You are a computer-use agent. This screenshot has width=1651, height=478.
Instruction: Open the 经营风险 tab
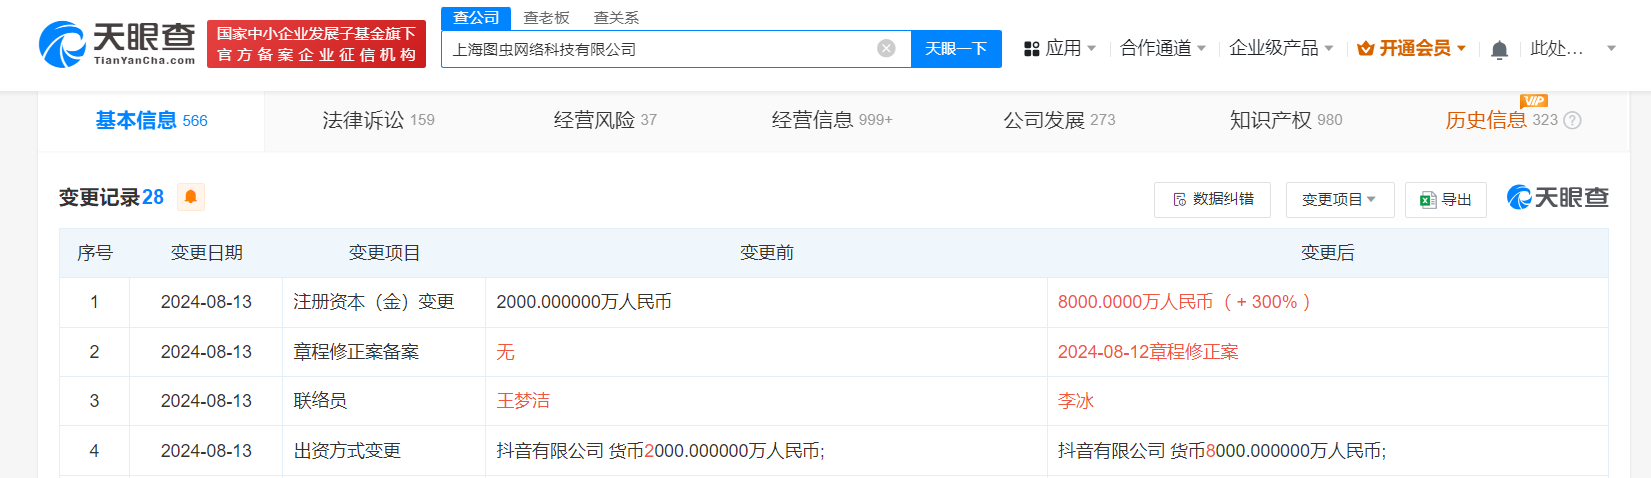click(605, 121)
